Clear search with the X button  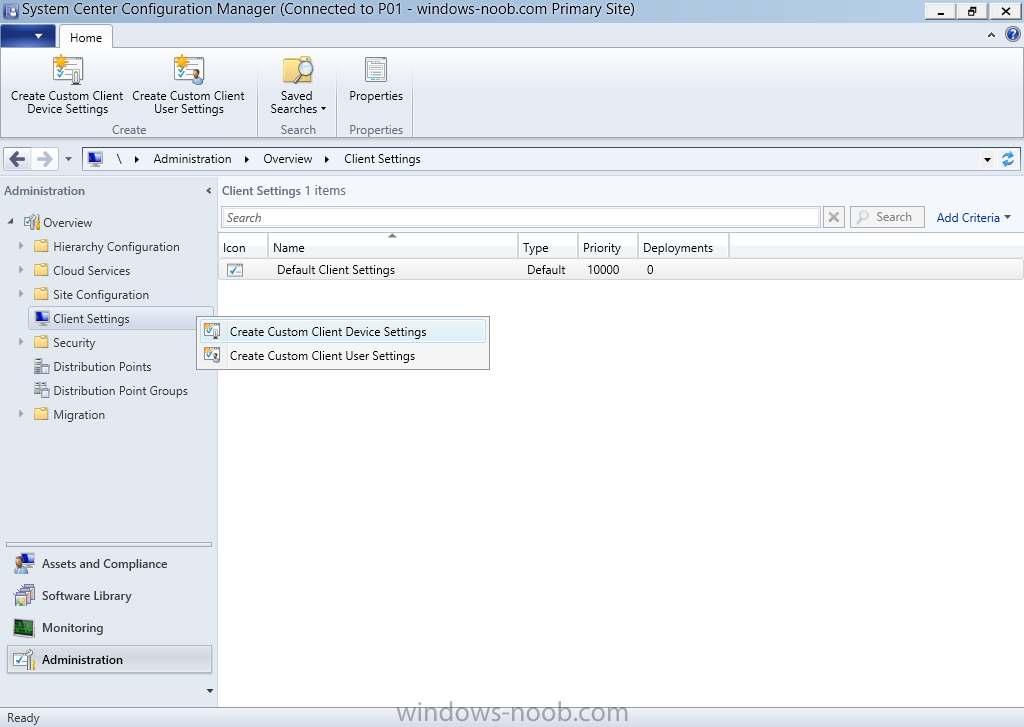click(x=834, y=217)
